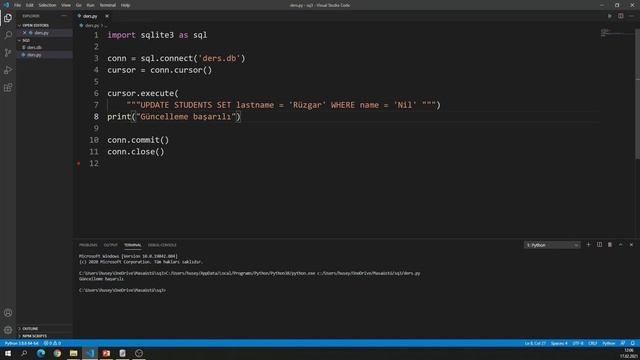This screenshot has width=640, height=360.
Task: Open Windows taskbar search
Action: 24,353
